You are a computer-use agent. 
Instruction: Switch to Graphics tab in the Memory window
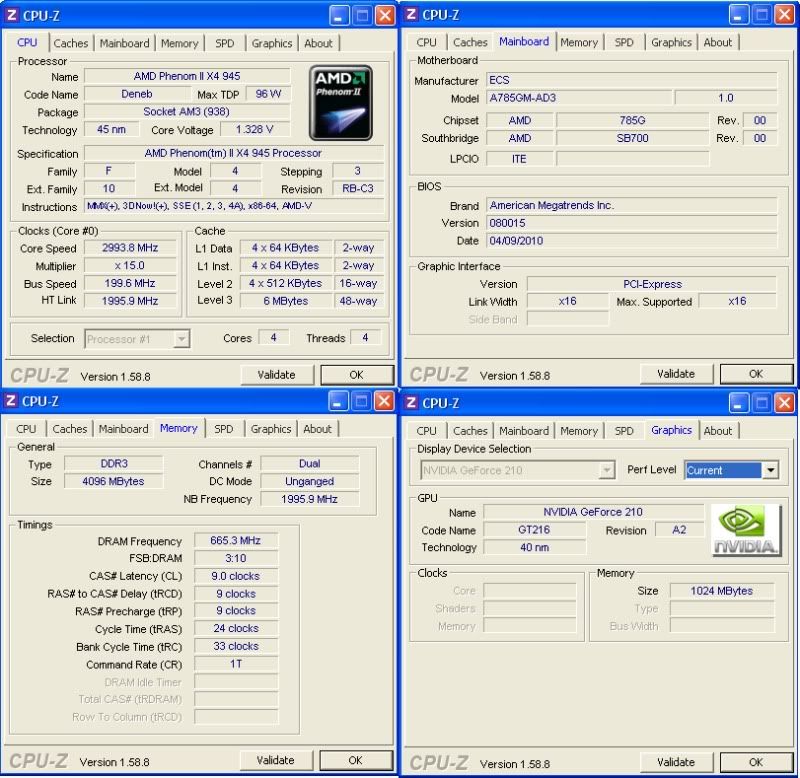tap(271, 429)
